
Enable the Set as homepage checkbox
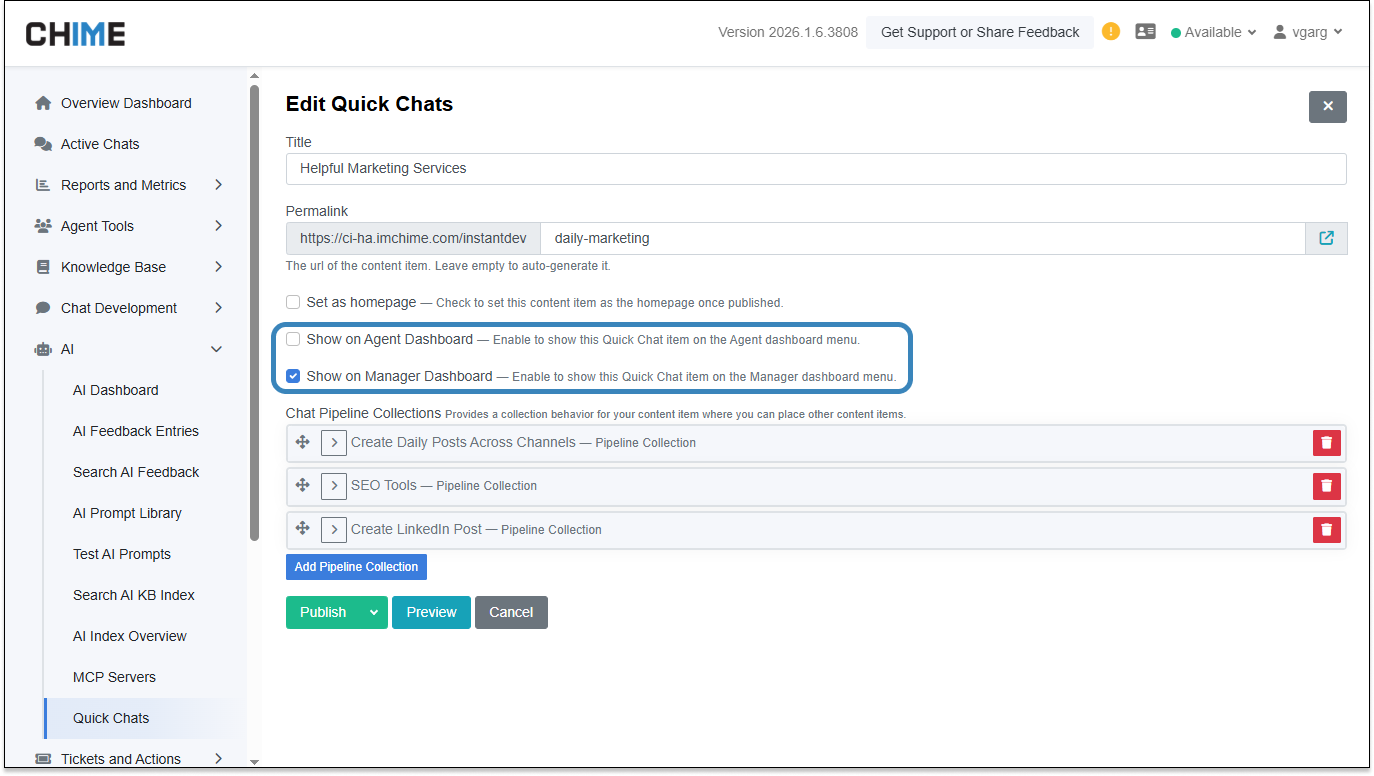click(x=293, y=302)
